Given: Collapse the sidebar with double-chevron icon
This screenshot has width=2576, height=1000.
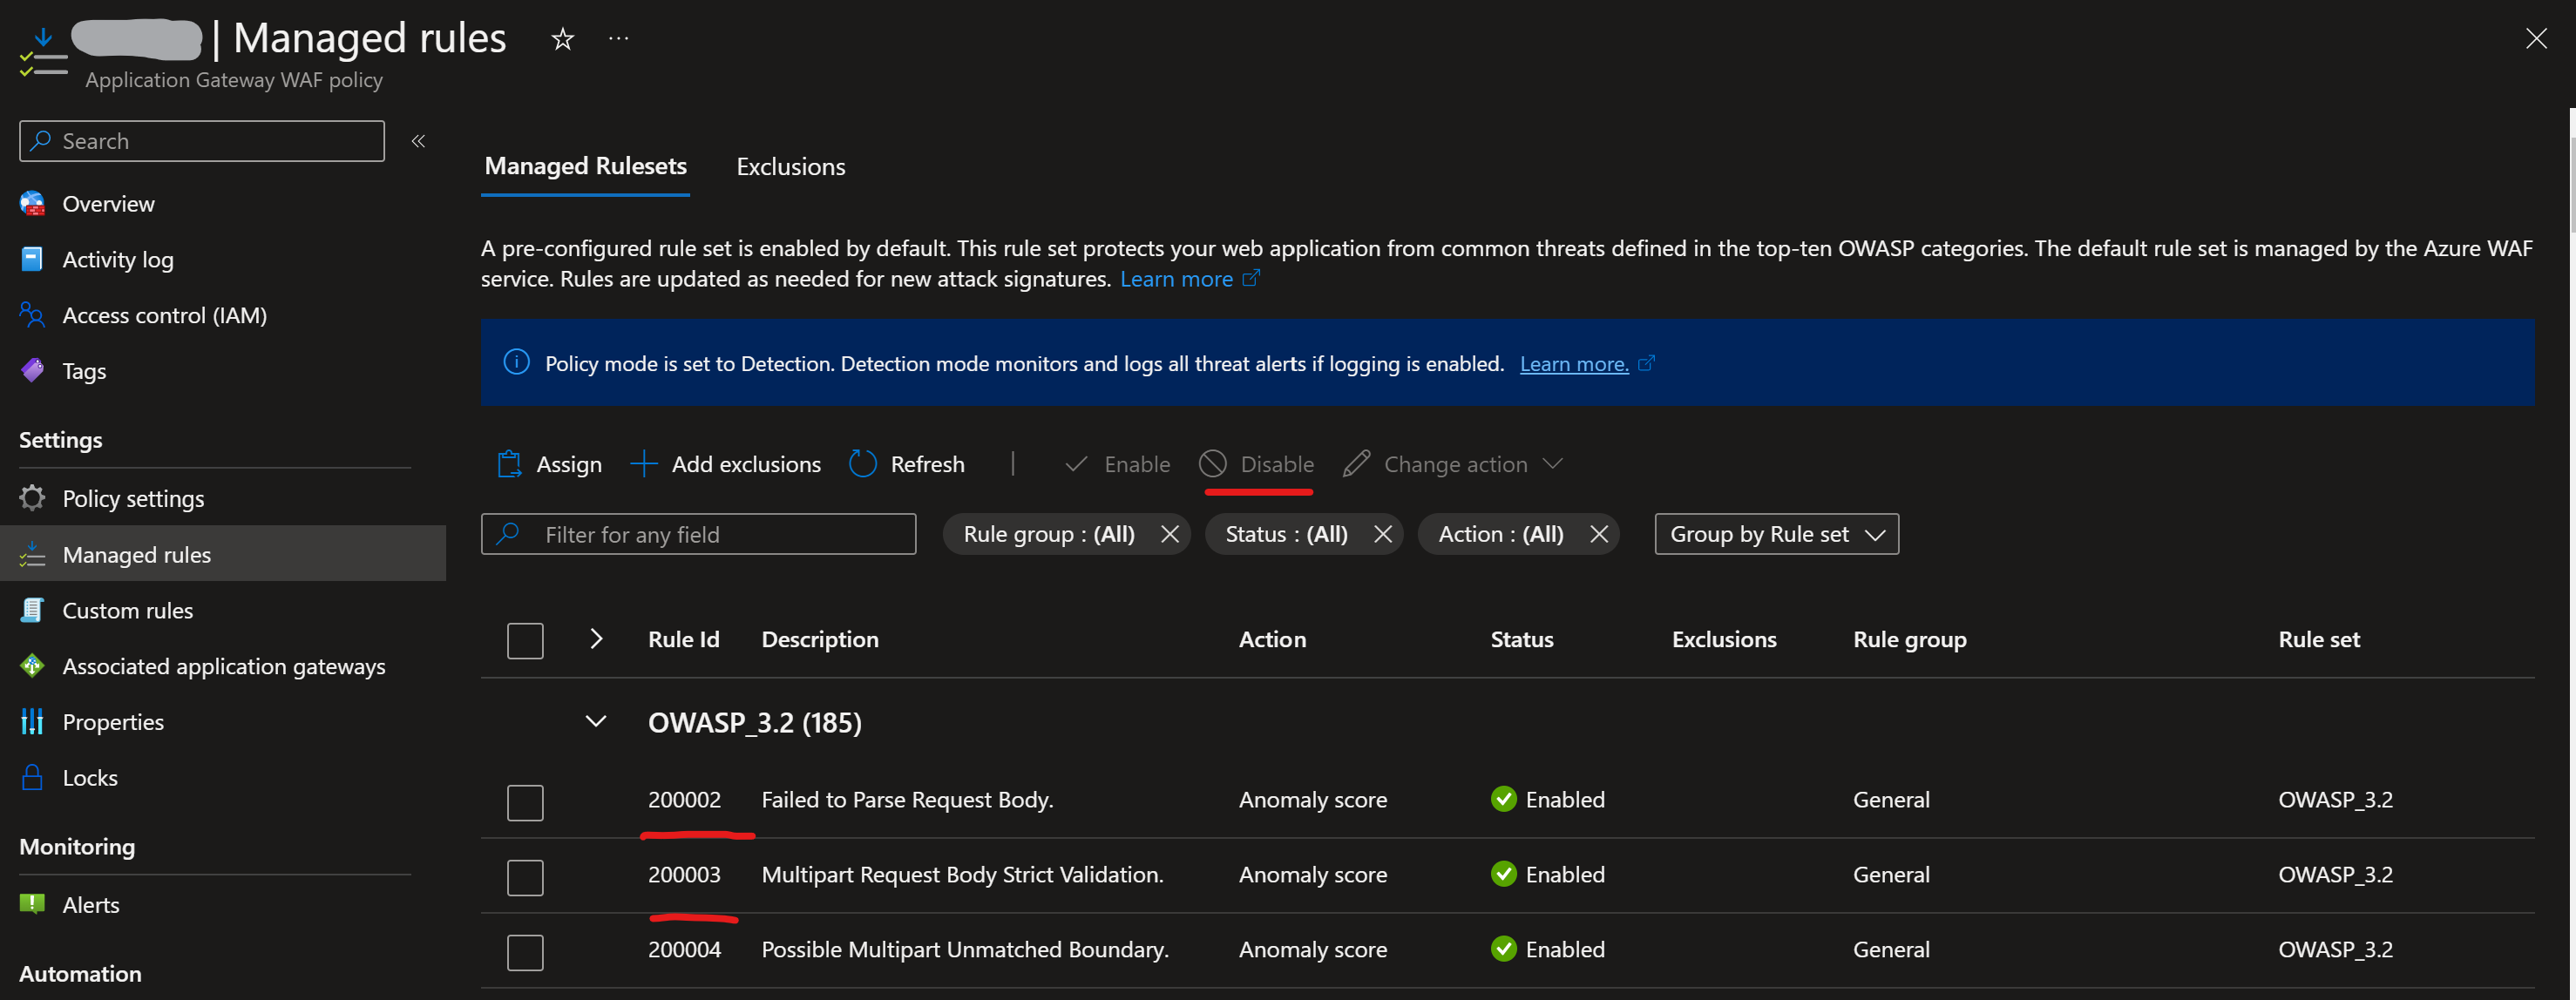Looking at the screenshot, I should pyautogui.click(x=418, y=141).
